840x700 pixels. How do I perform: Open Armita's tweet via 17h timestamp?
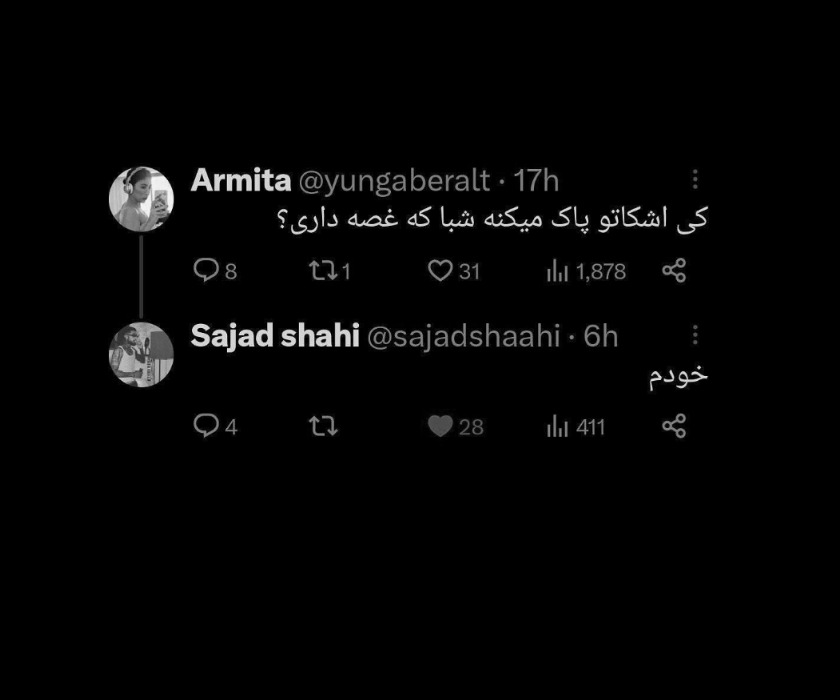536,181
